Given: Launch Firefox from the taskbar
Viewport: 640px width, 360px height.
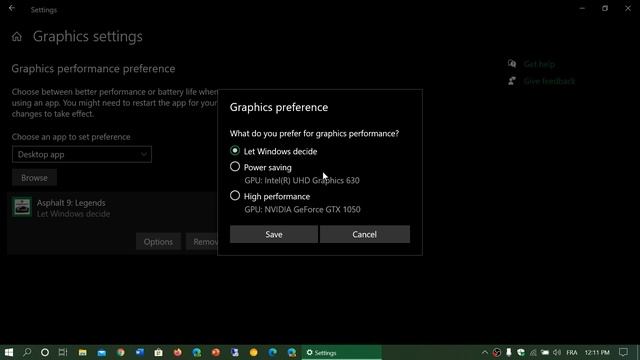Looking at the screenshot, I should tap(178, 352).
